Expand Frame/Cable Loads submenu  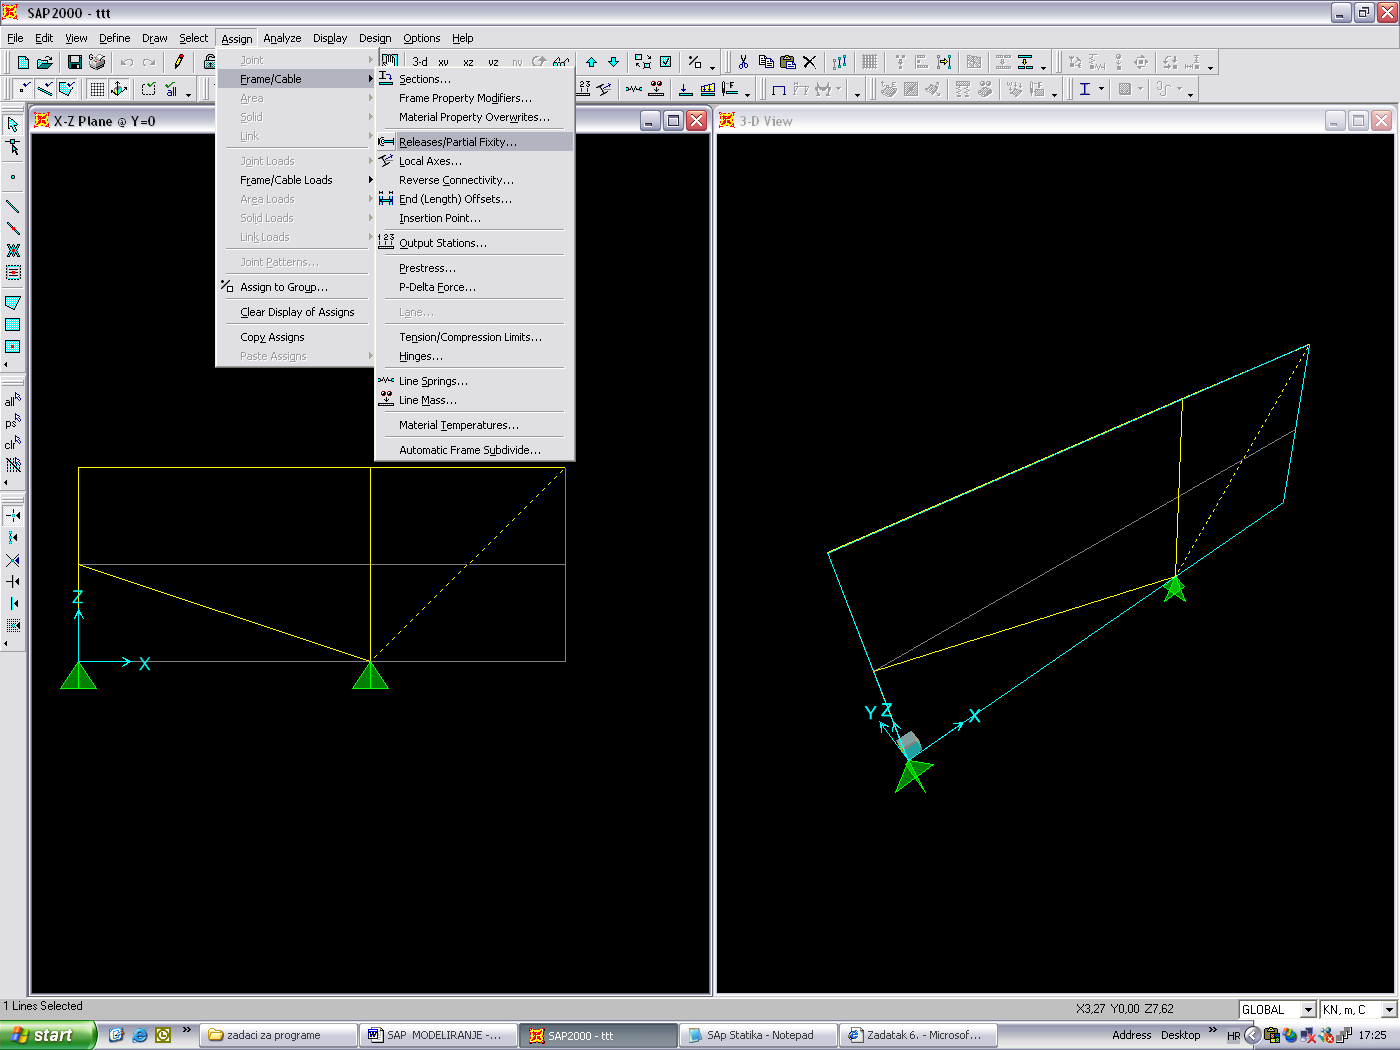[296, 180]
